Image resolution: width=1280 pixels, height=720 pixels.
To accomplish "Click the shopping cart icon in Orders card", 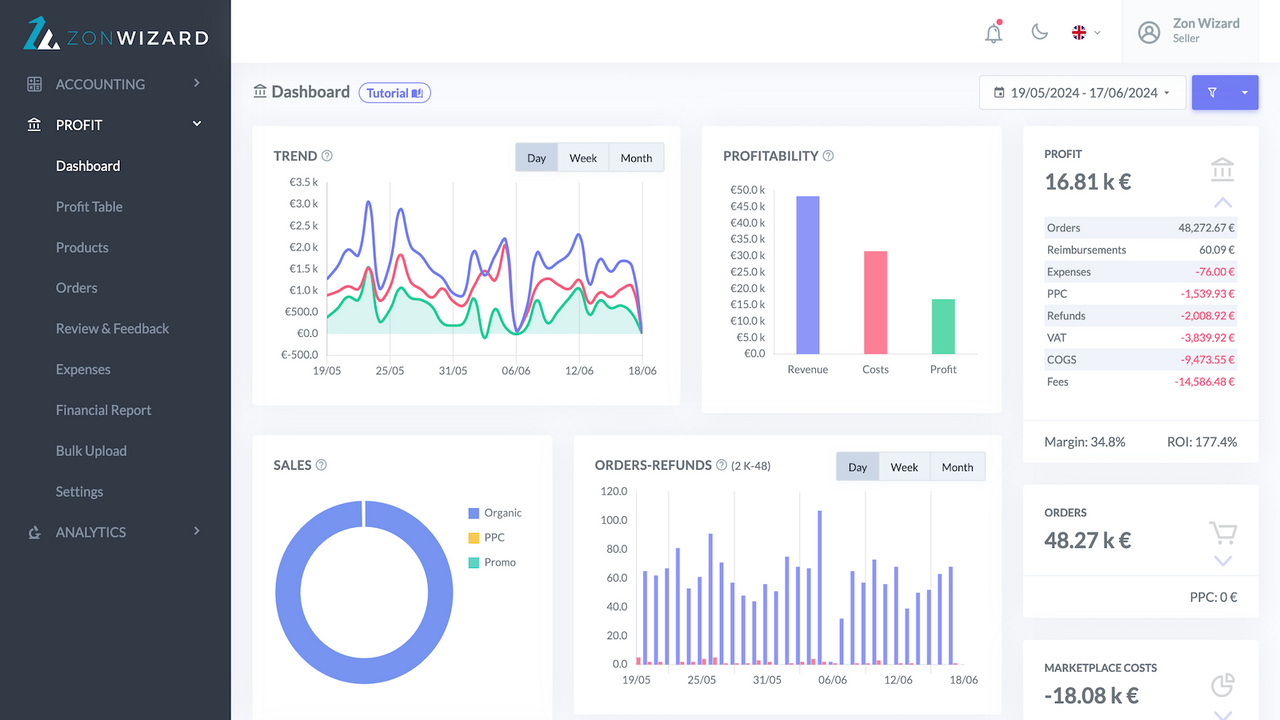I will click(1222, 532).
